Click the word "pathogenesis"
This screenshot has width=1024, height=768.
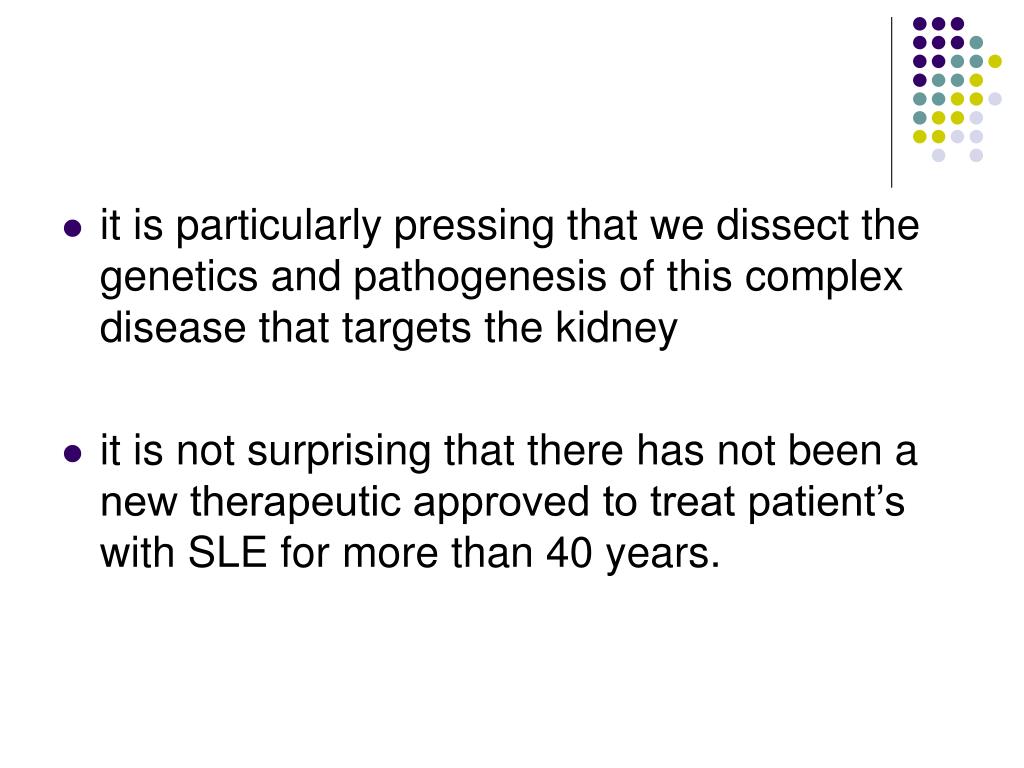click(x=480, y=277)
